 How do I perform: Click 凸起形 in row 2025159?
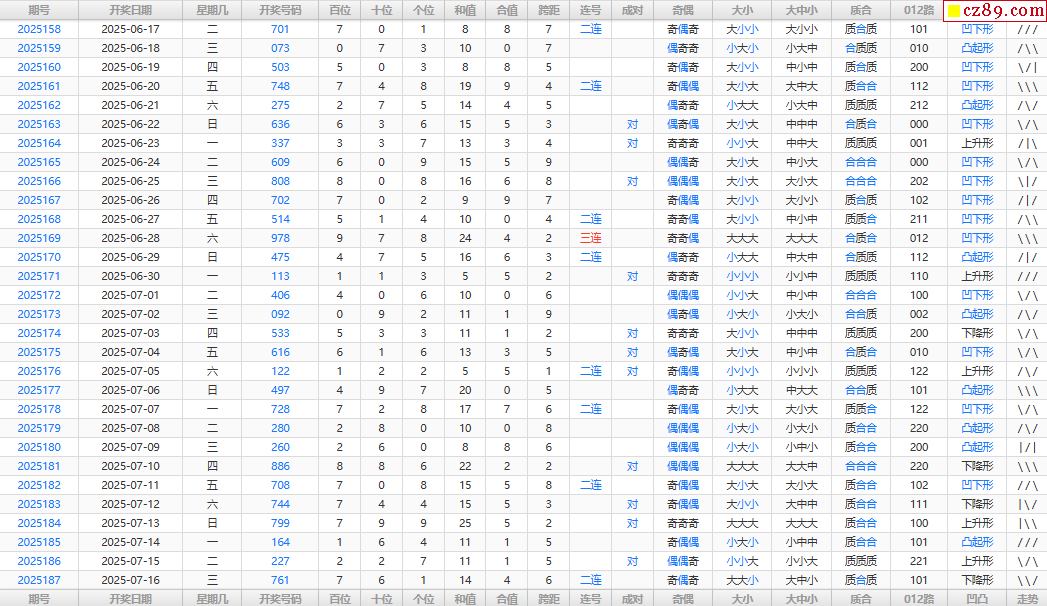point(978,48)
